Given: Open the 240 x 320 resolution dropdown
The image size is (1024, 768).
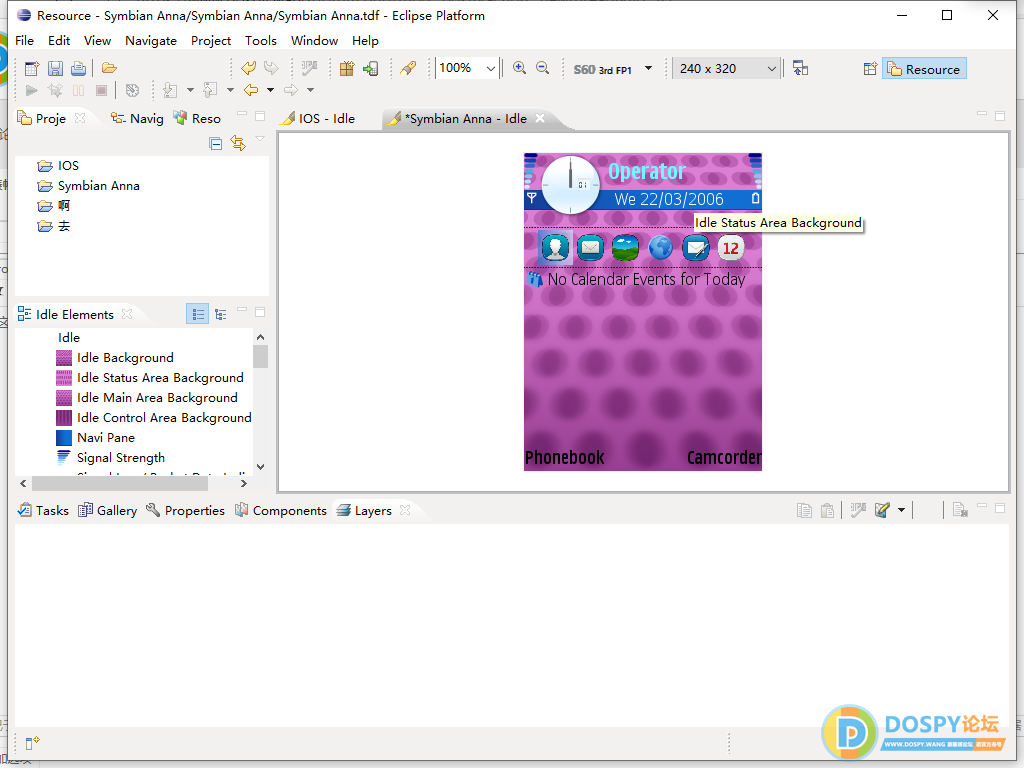Looking at the screenshot, I should click(771, 69).
